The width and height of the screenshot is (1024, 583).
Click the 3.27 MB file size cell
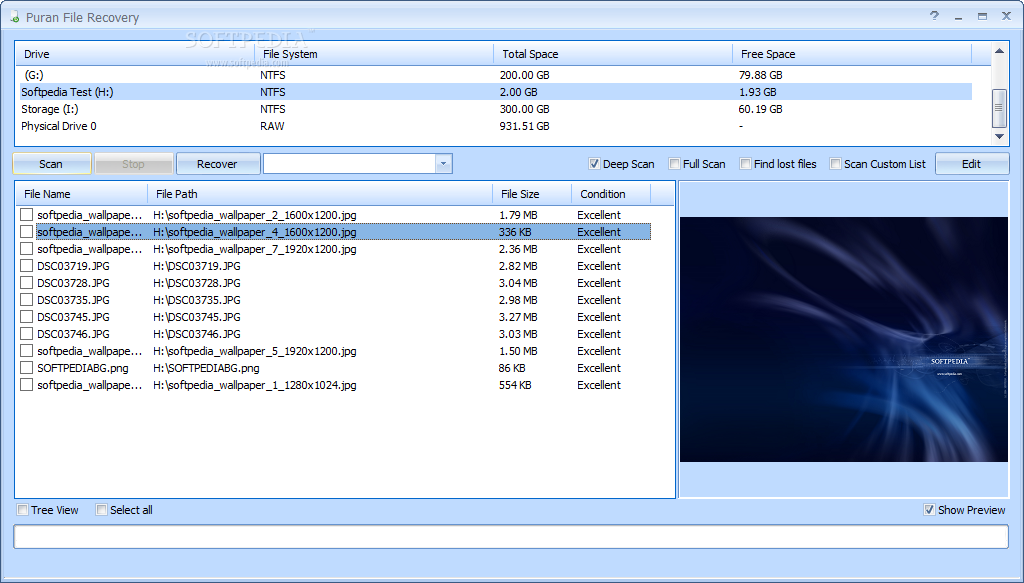point(519,317)
